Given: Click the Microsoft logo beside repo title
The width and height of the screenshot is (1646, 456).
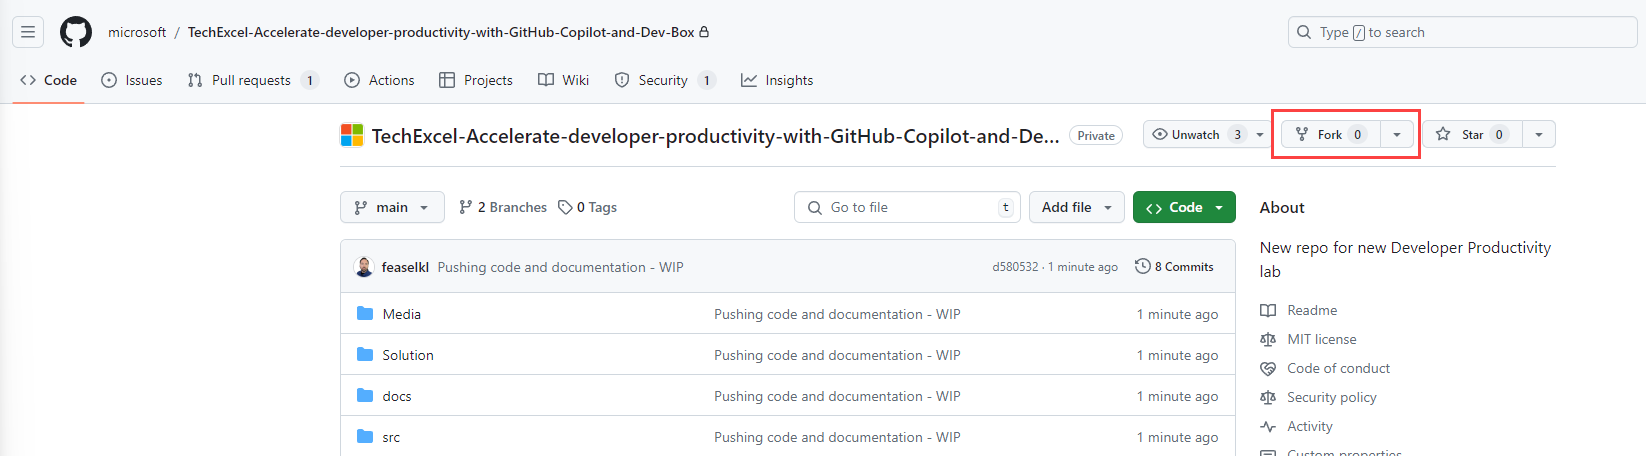Looking at the screenshot, I should [352, 135].
